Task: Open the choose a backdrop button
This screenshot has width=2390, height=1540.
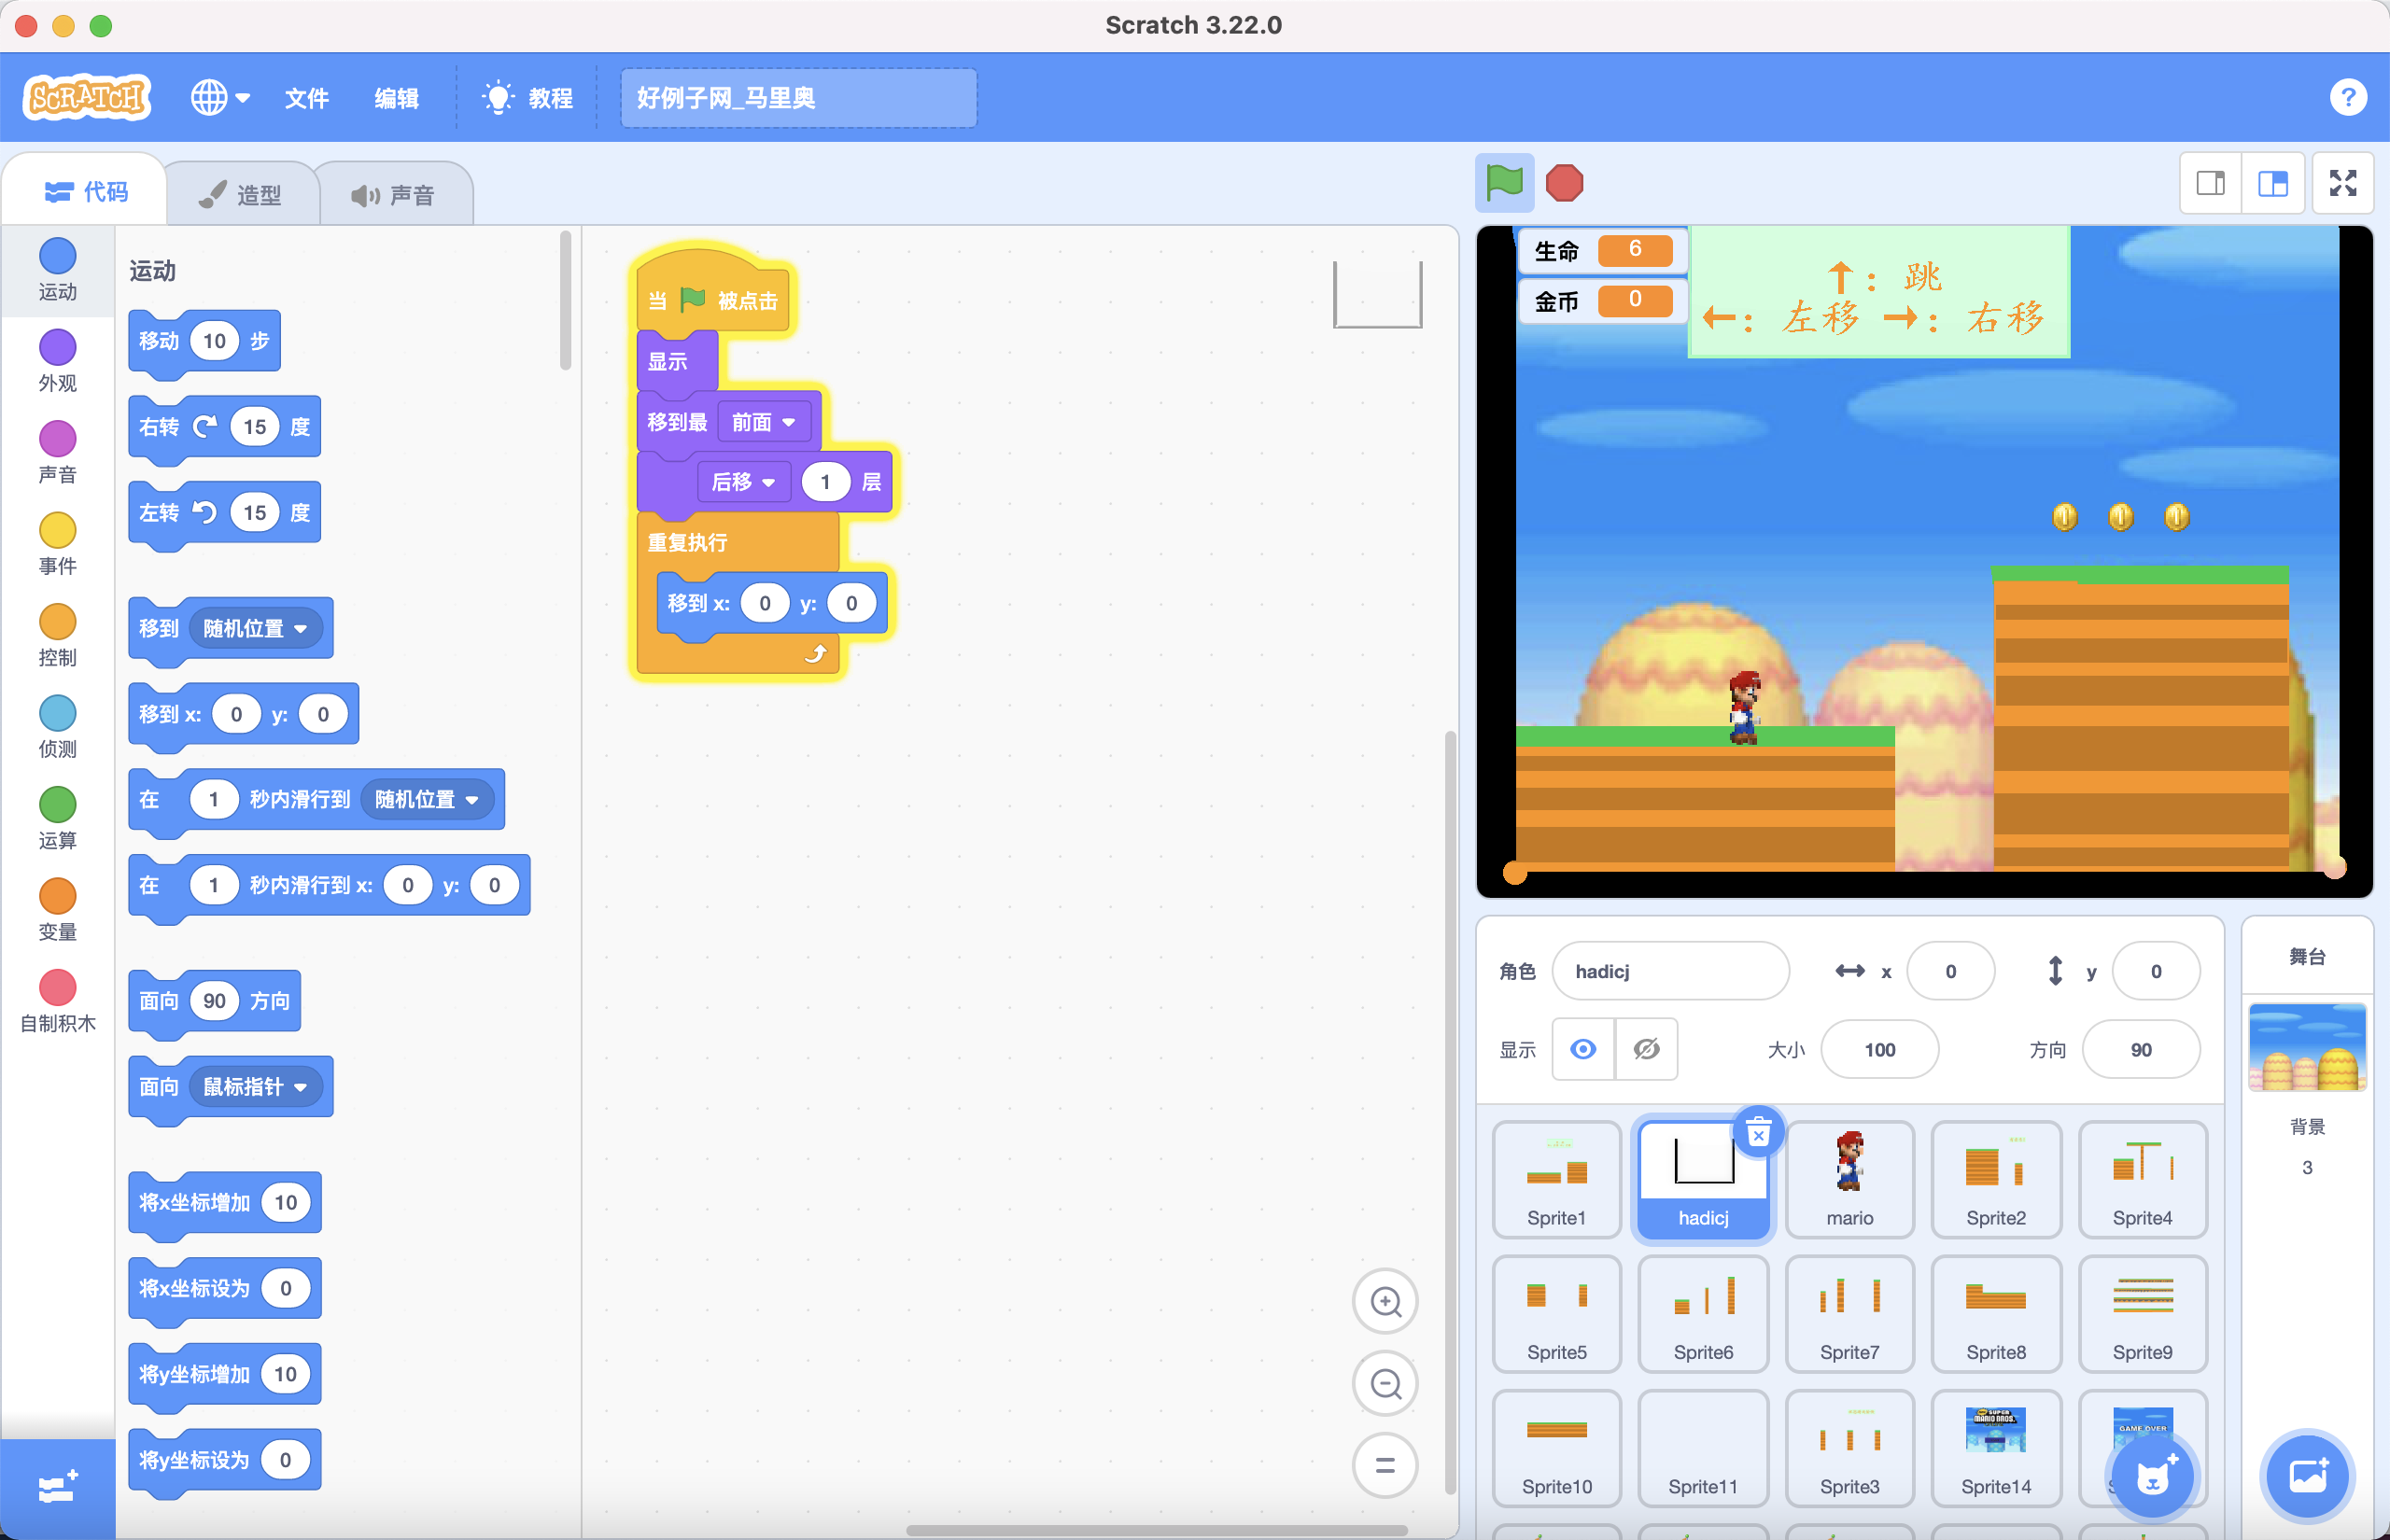Action: tap(2307, 1476)
